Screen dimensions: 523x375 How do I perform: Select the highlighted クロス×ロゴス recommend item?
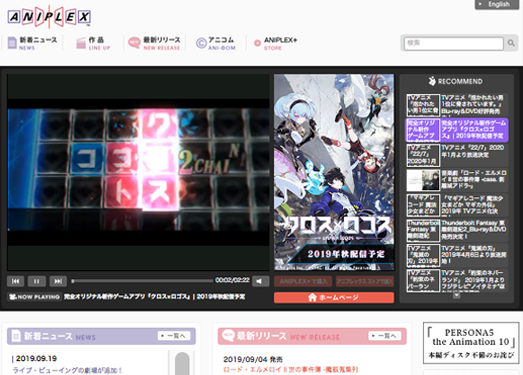(457, 130)
